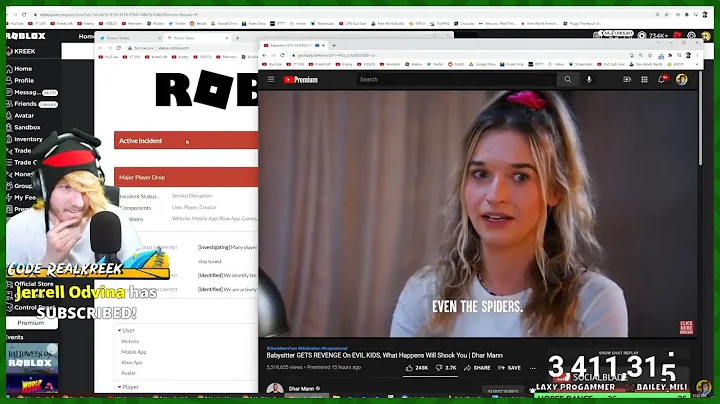Click Avatar under User section on status page
Screen dimensions: 720x404
click(129, 373)
